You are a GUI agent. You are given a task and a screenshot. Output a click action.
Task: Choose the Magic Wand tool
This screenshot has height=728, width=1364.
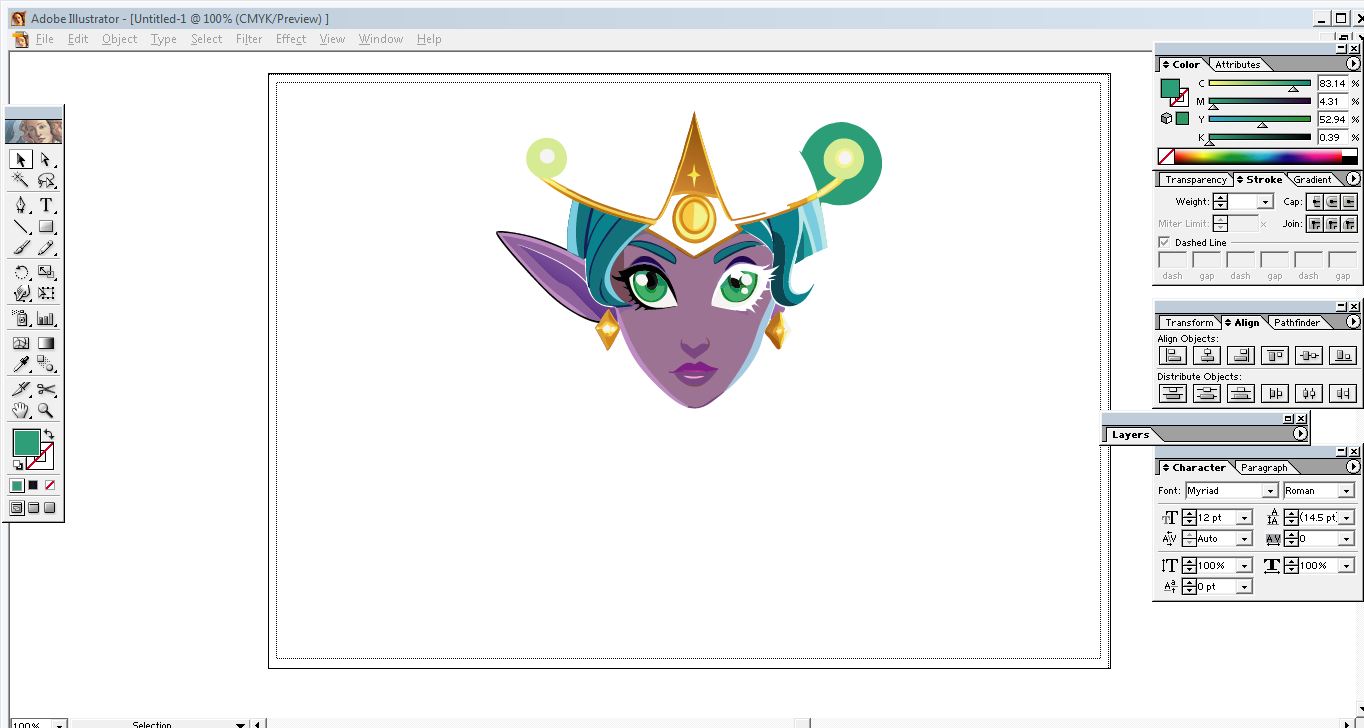[20, 181]
